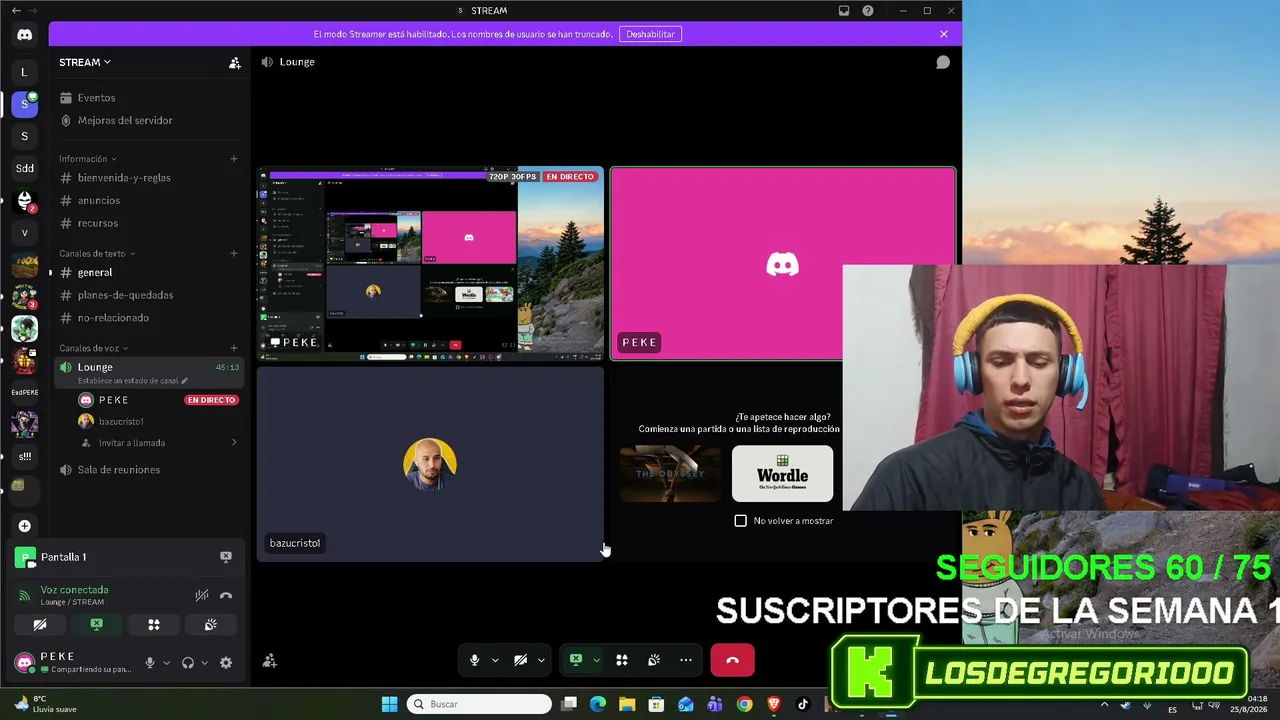The width and height of the screenshot is (1280, 720).
Task: Toggle camera button in voice panel
Action: [x=40, y=625]
